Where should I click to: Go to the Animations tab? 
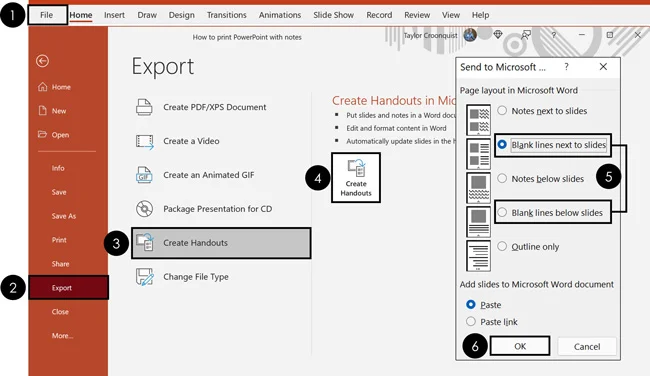pos(280,15)
